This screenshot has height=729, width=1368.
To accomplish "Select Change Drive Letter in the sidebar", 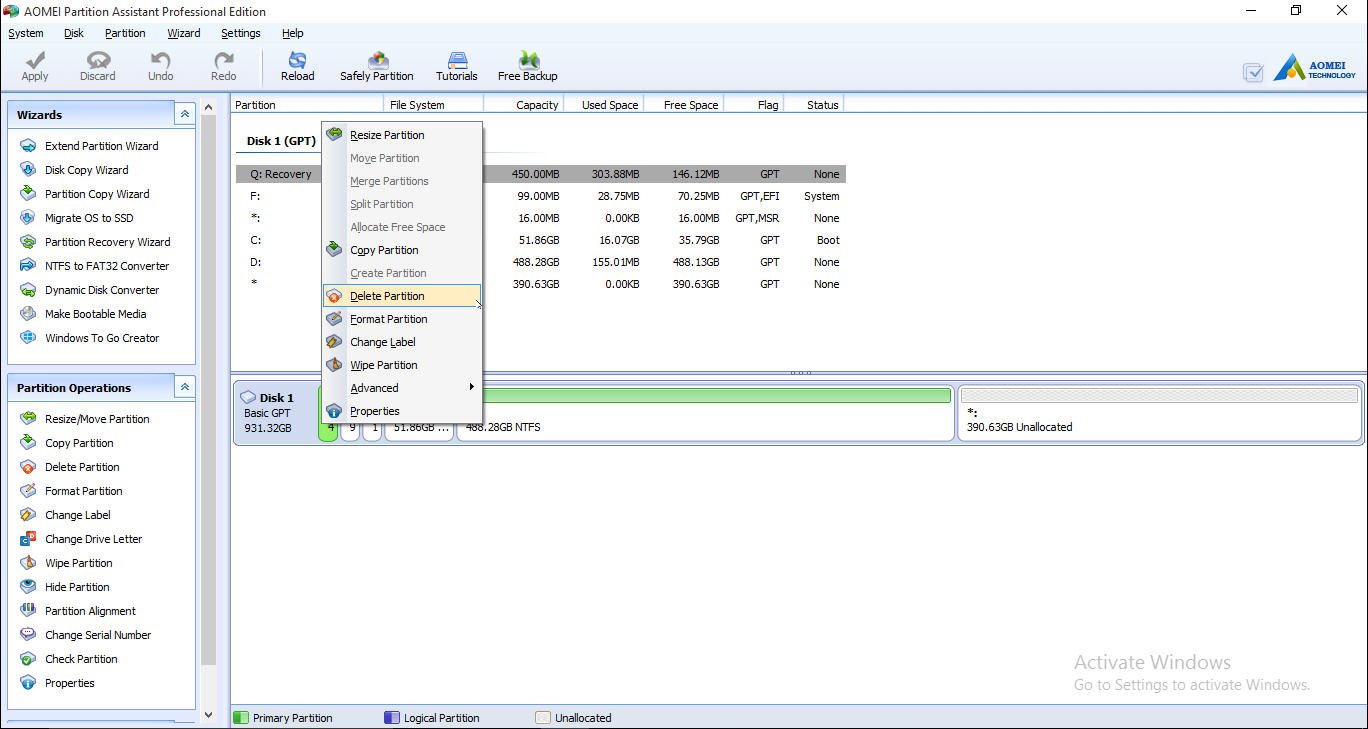I will click(x=81, y=539).
